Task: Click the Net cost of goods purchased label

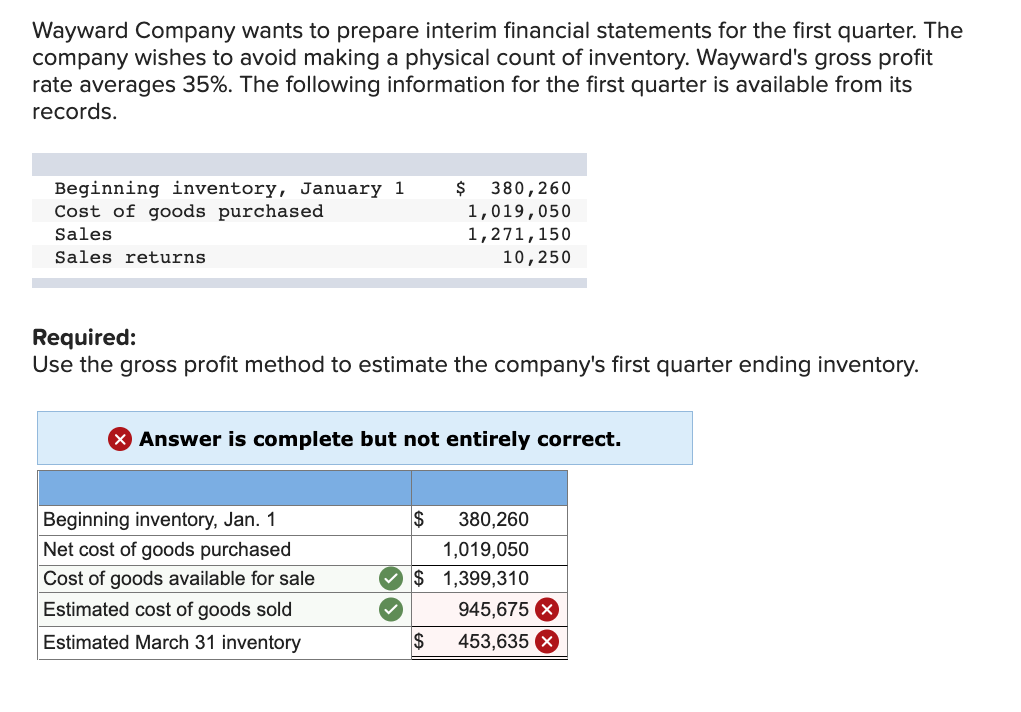Action: (167, 550)
